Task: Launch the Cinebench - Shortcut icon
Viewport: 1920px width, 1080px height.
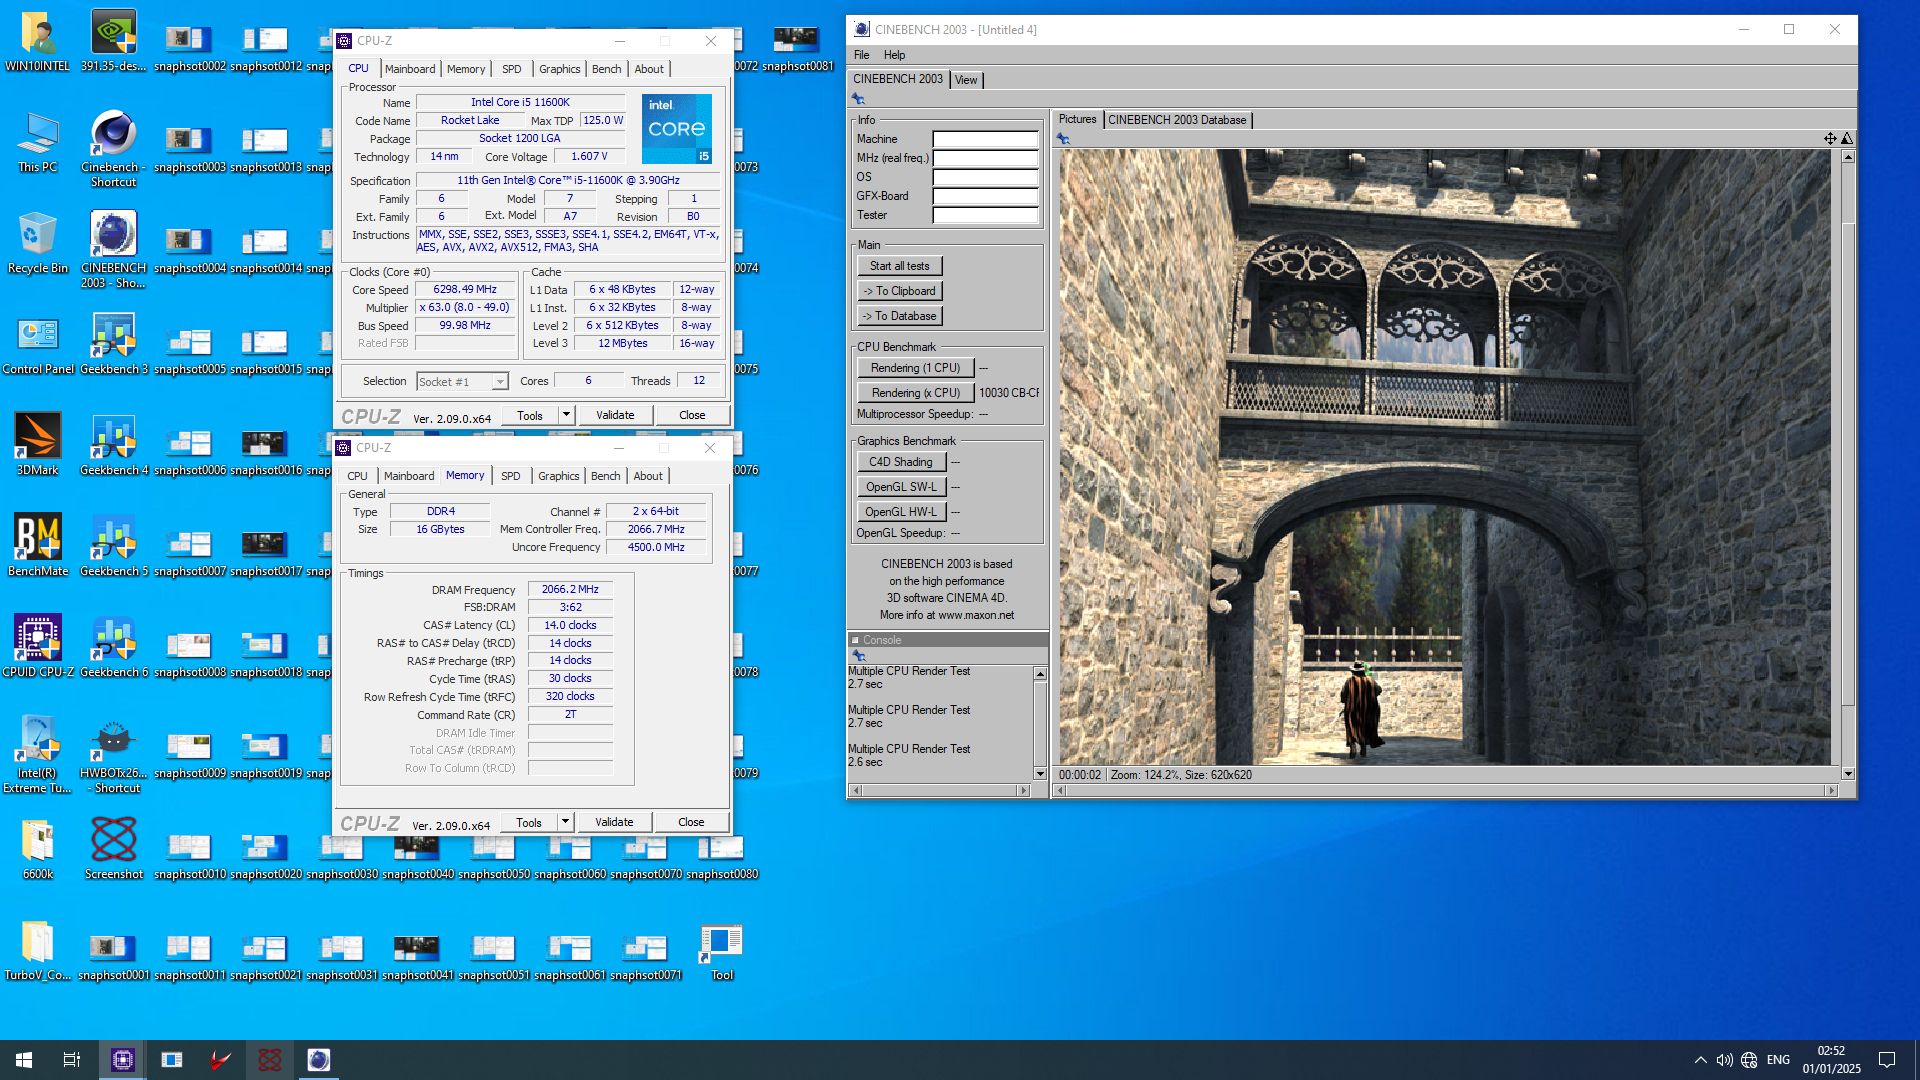Action: pyautogui.click(x=113, y=150)
